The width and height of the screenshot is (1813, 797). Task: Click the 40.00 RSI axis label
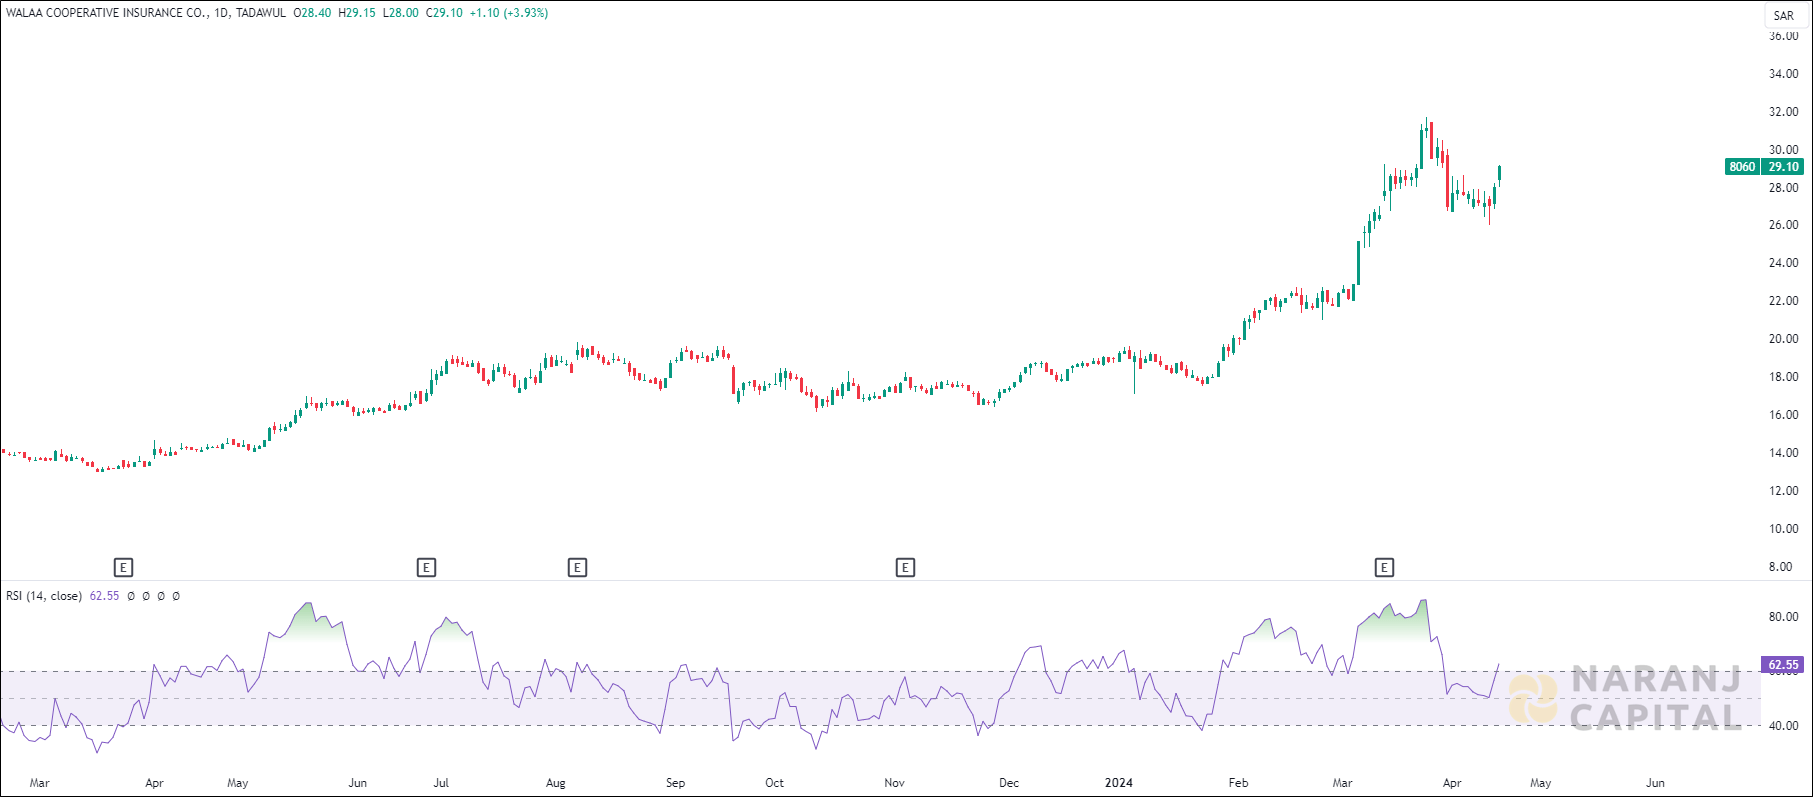[x=1783, y=726]
